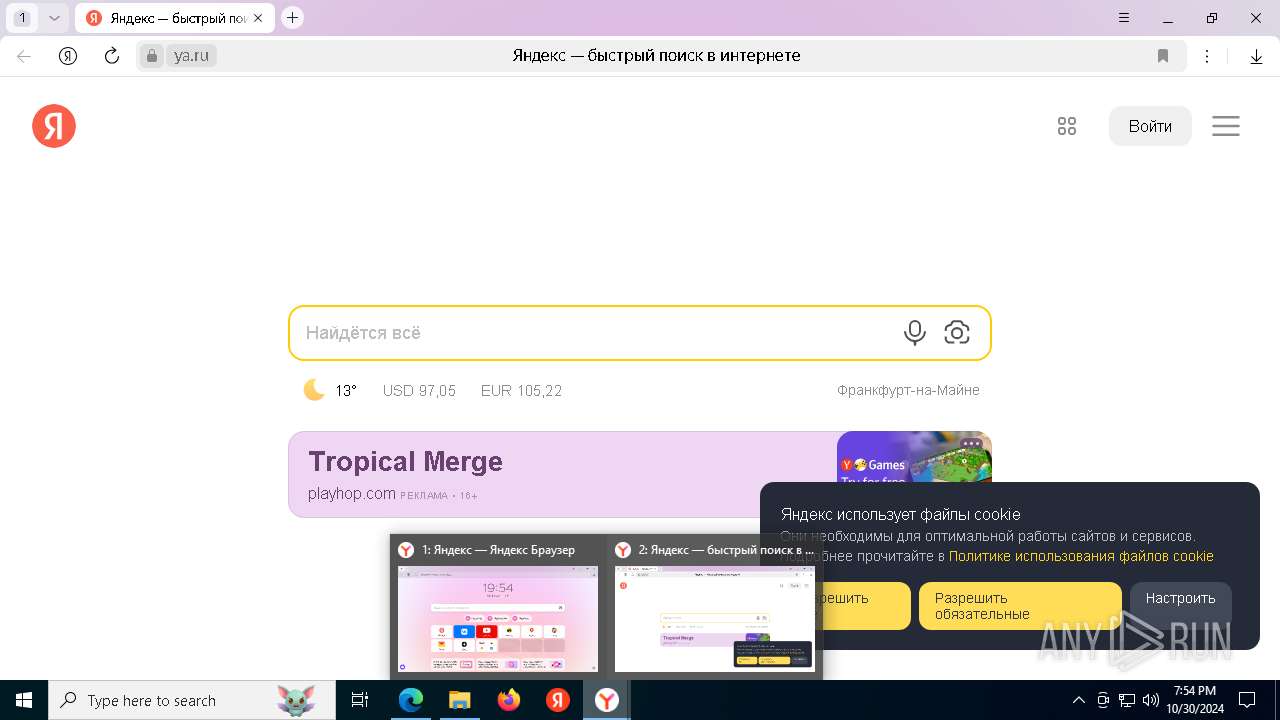Click the Войти login button
1280x720 pixels.
1150,126
